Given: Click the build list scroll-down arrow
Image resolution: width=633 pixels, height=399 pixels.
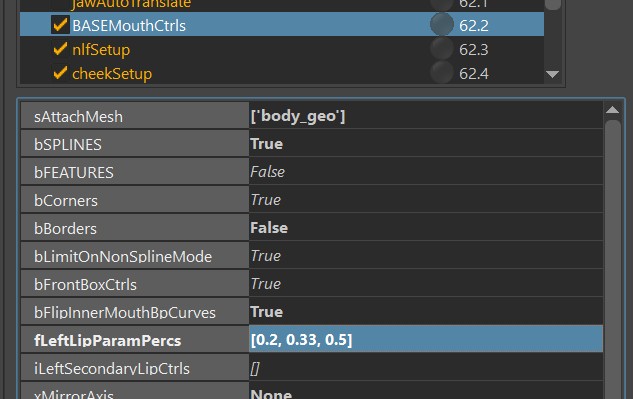Looking at the screenshot, I should point(552,74).
